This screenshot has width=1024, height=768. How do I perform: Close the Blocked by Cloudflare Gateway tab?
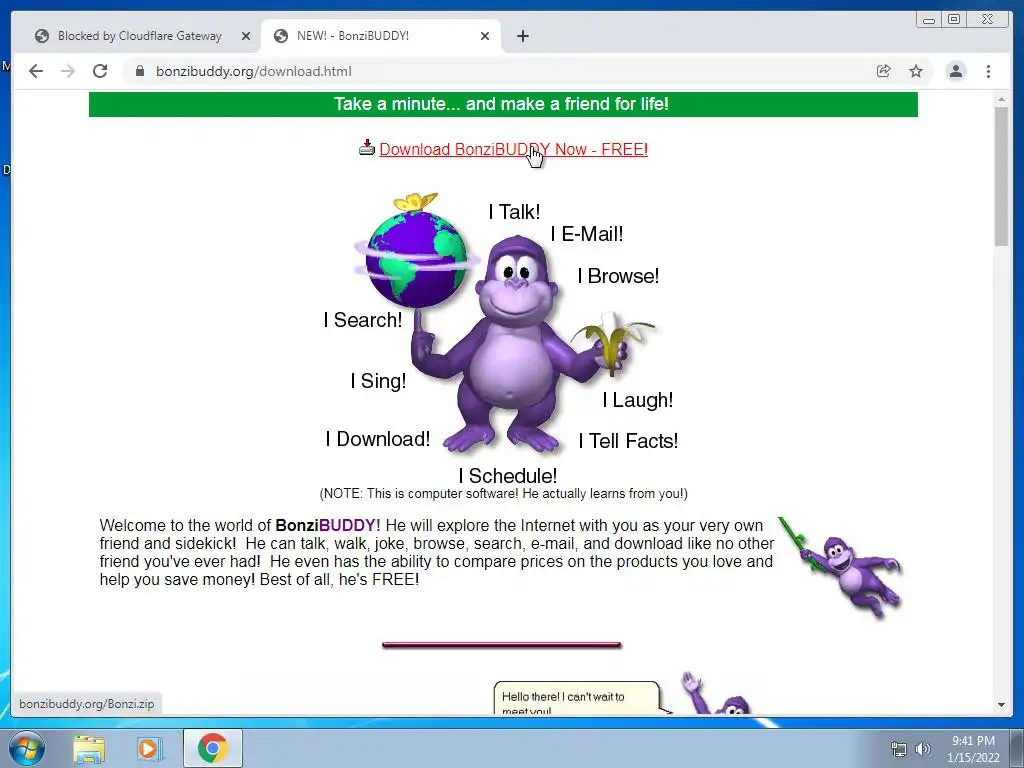pyautogui.click(x=246, y=36)
